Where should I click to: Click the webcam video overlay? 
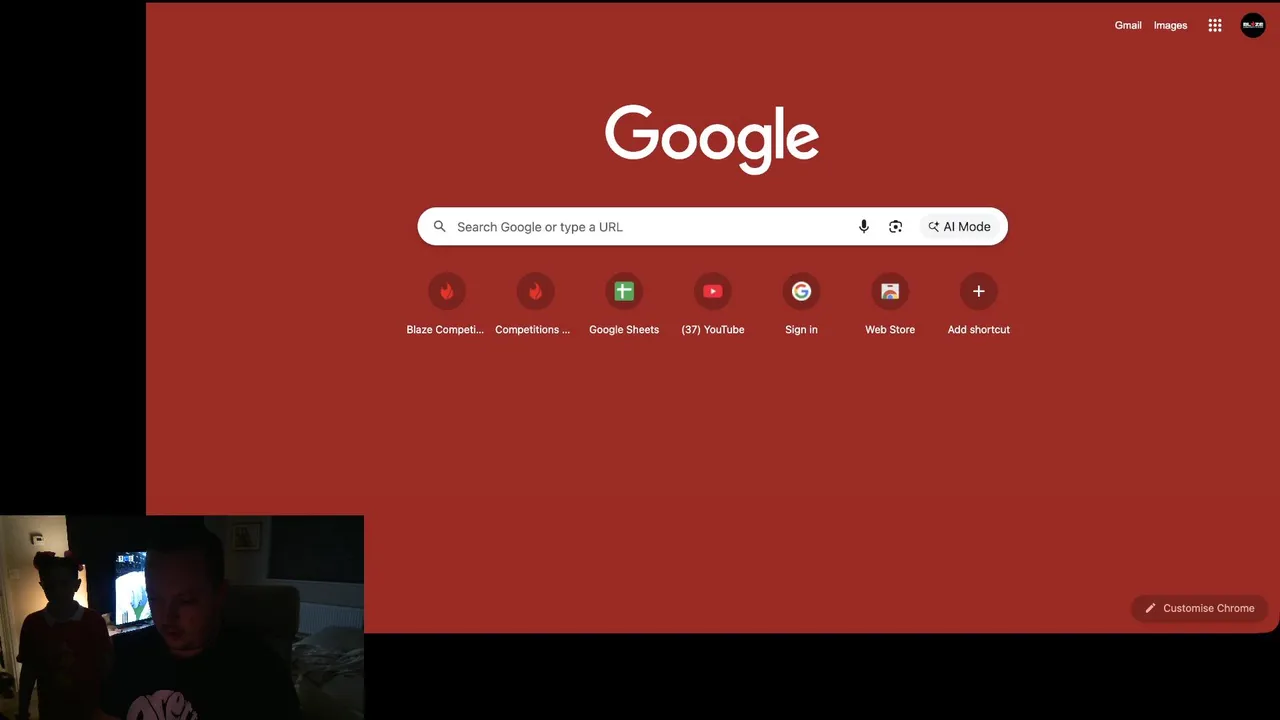182,618
